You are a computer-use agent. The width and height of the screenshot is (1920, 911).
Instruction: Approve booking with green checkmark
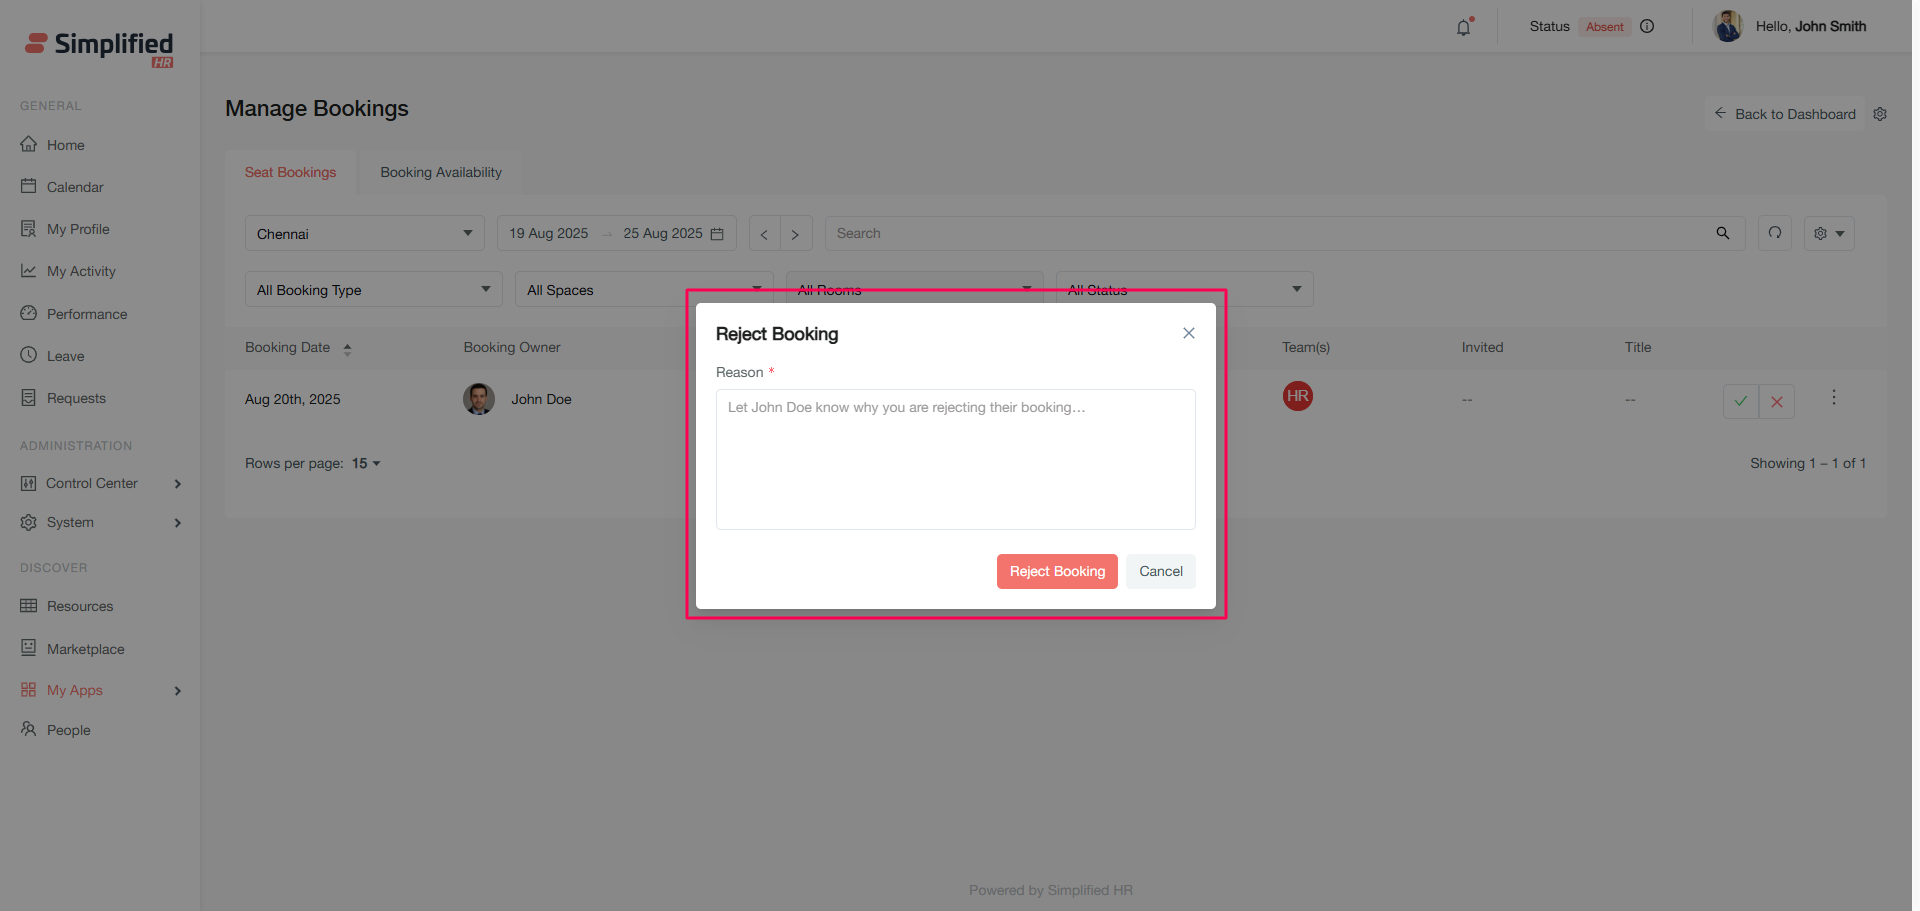[x=1740, y=401]
